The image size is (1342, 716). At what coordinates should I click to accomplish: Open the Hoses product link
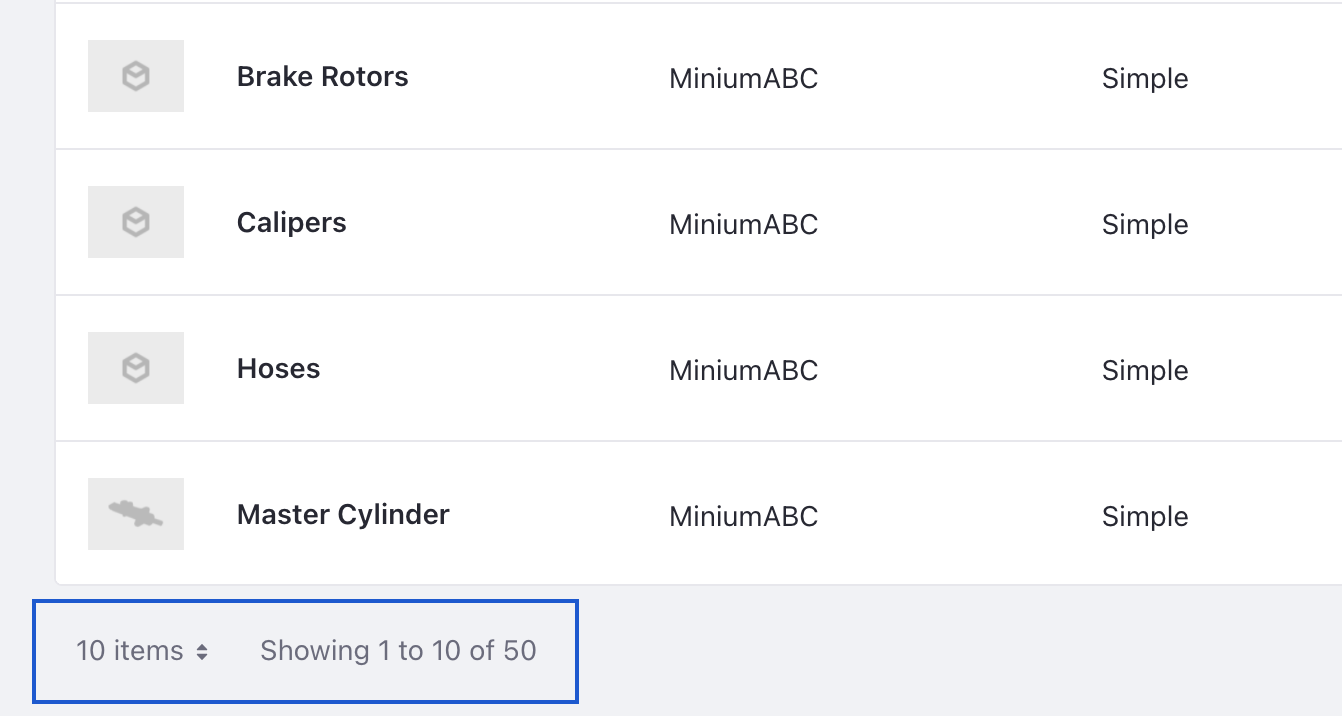pyautogui.click(x=279, y=369)
